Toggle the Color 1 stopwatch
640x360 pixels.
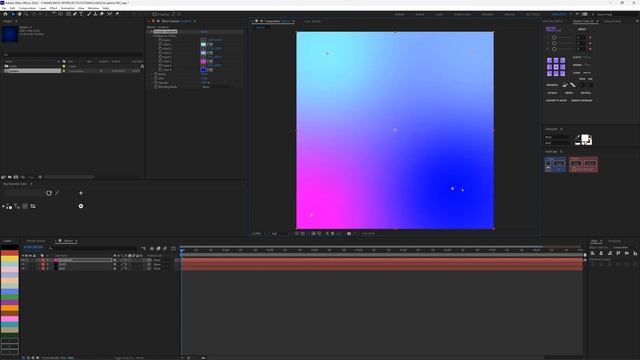pos(160,44)
